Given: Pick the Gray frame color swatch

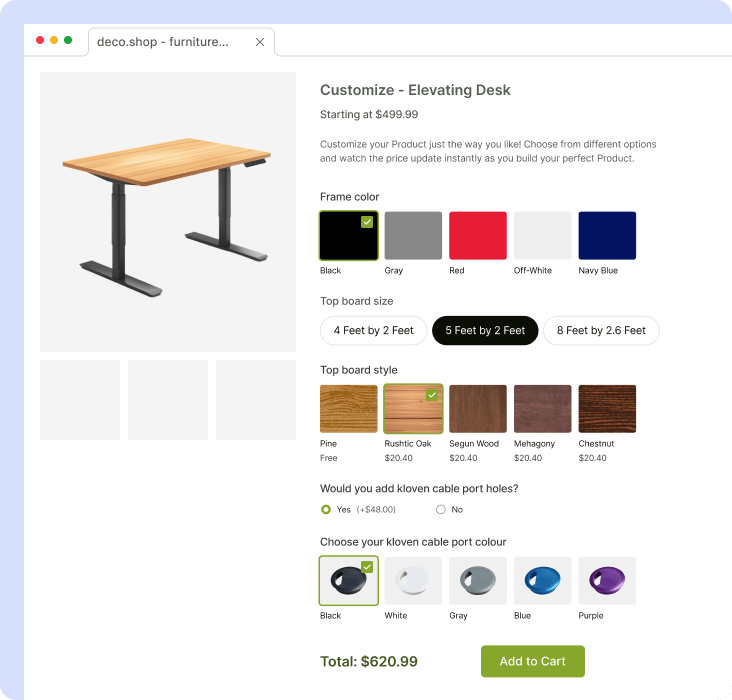Looking at the screenshot, I should coord(413,236).
